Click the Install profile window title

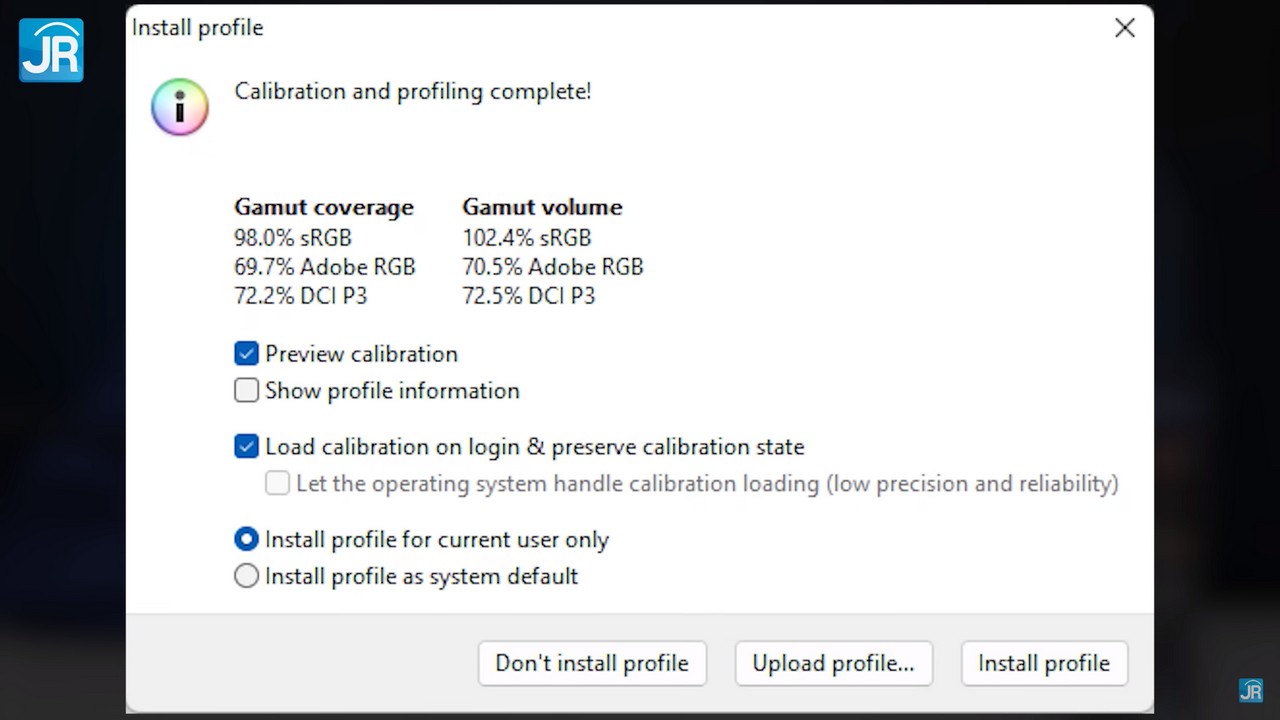(x=198, y=28)
